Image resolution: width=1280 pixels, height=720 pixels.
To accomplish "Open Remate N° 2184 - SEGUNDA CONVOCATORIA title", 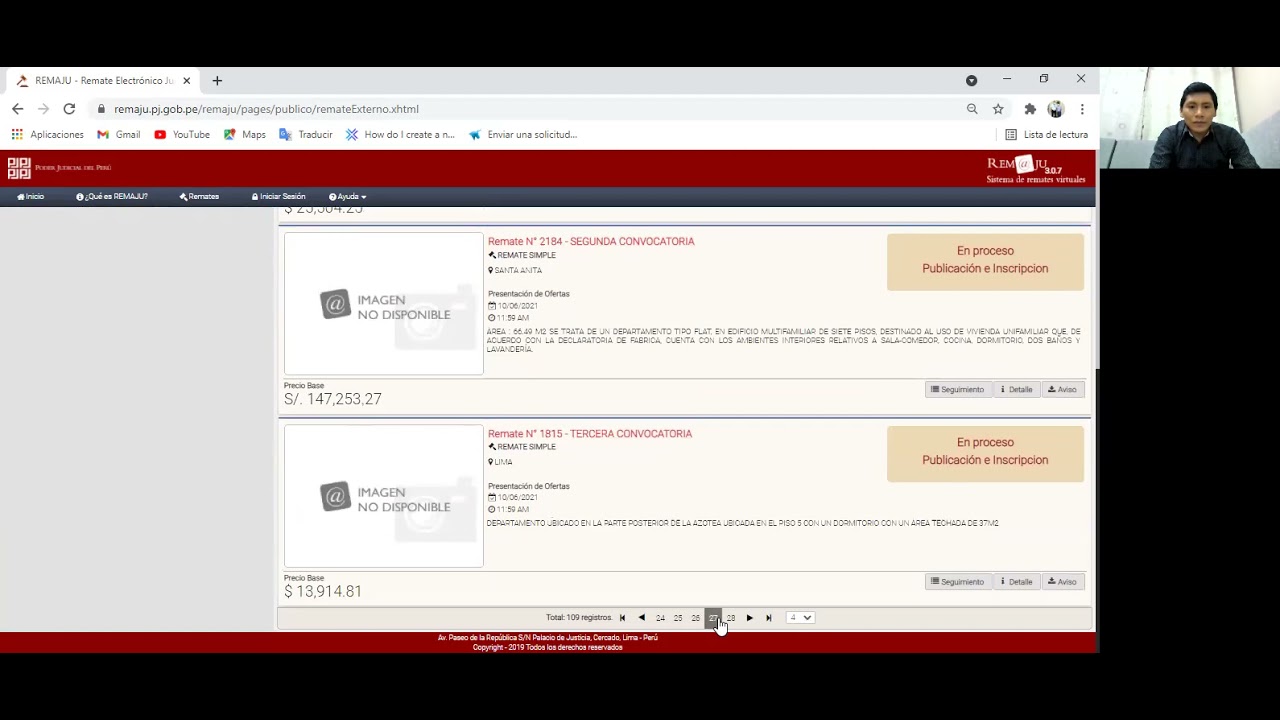I will 591,241.
